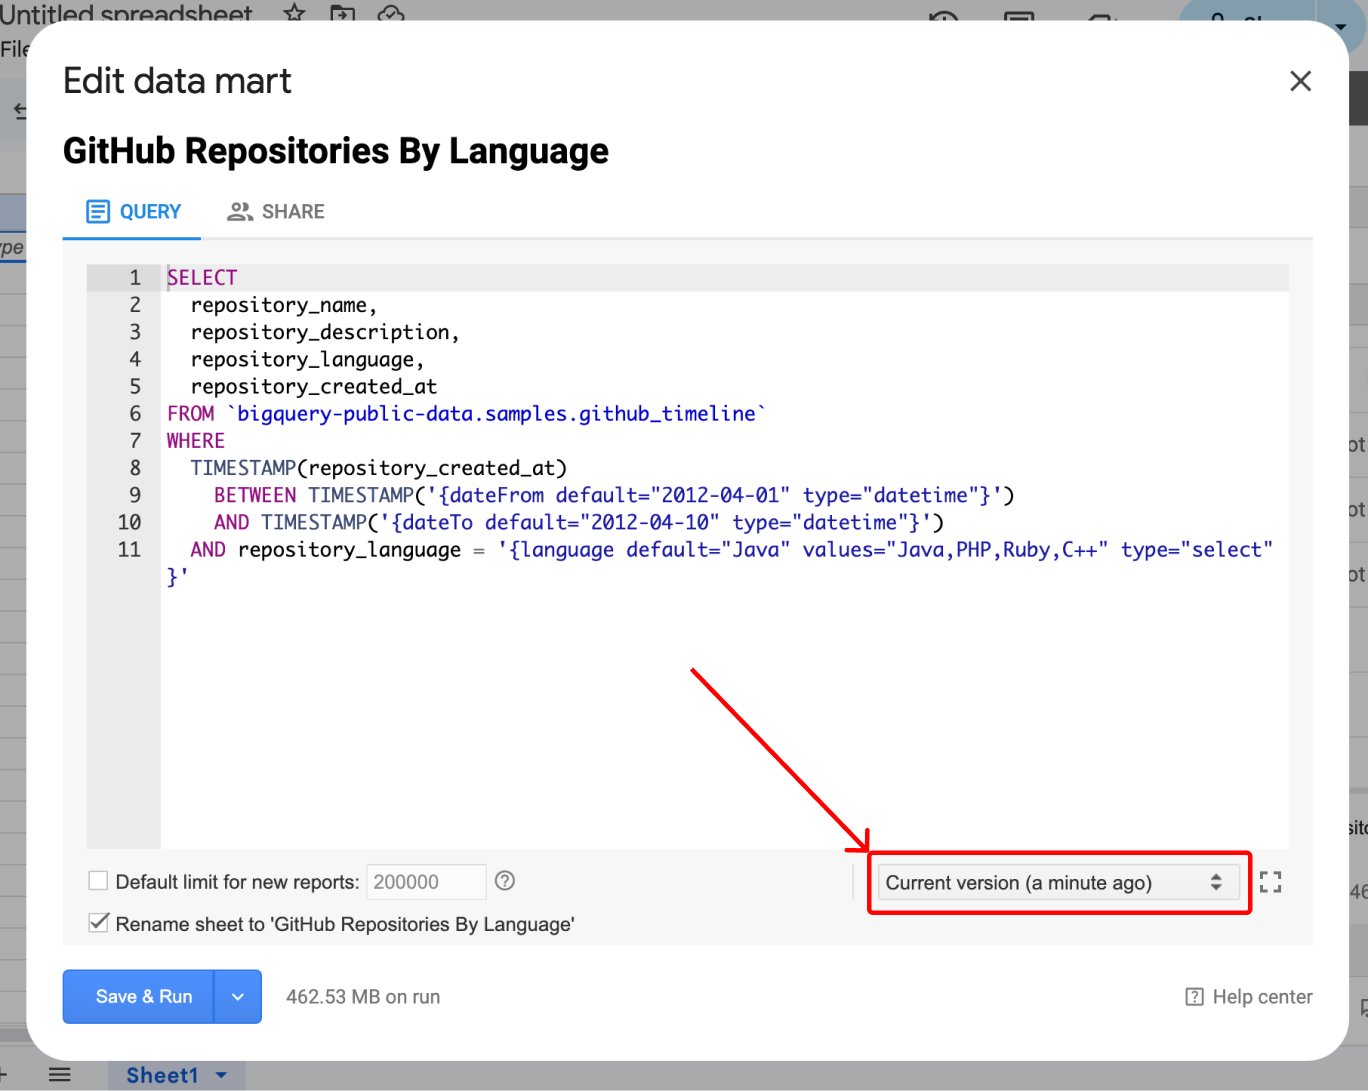Viewport: 1368px width, 1091px height.
Task: Click repository_name, on line 2
Action: 284,305
